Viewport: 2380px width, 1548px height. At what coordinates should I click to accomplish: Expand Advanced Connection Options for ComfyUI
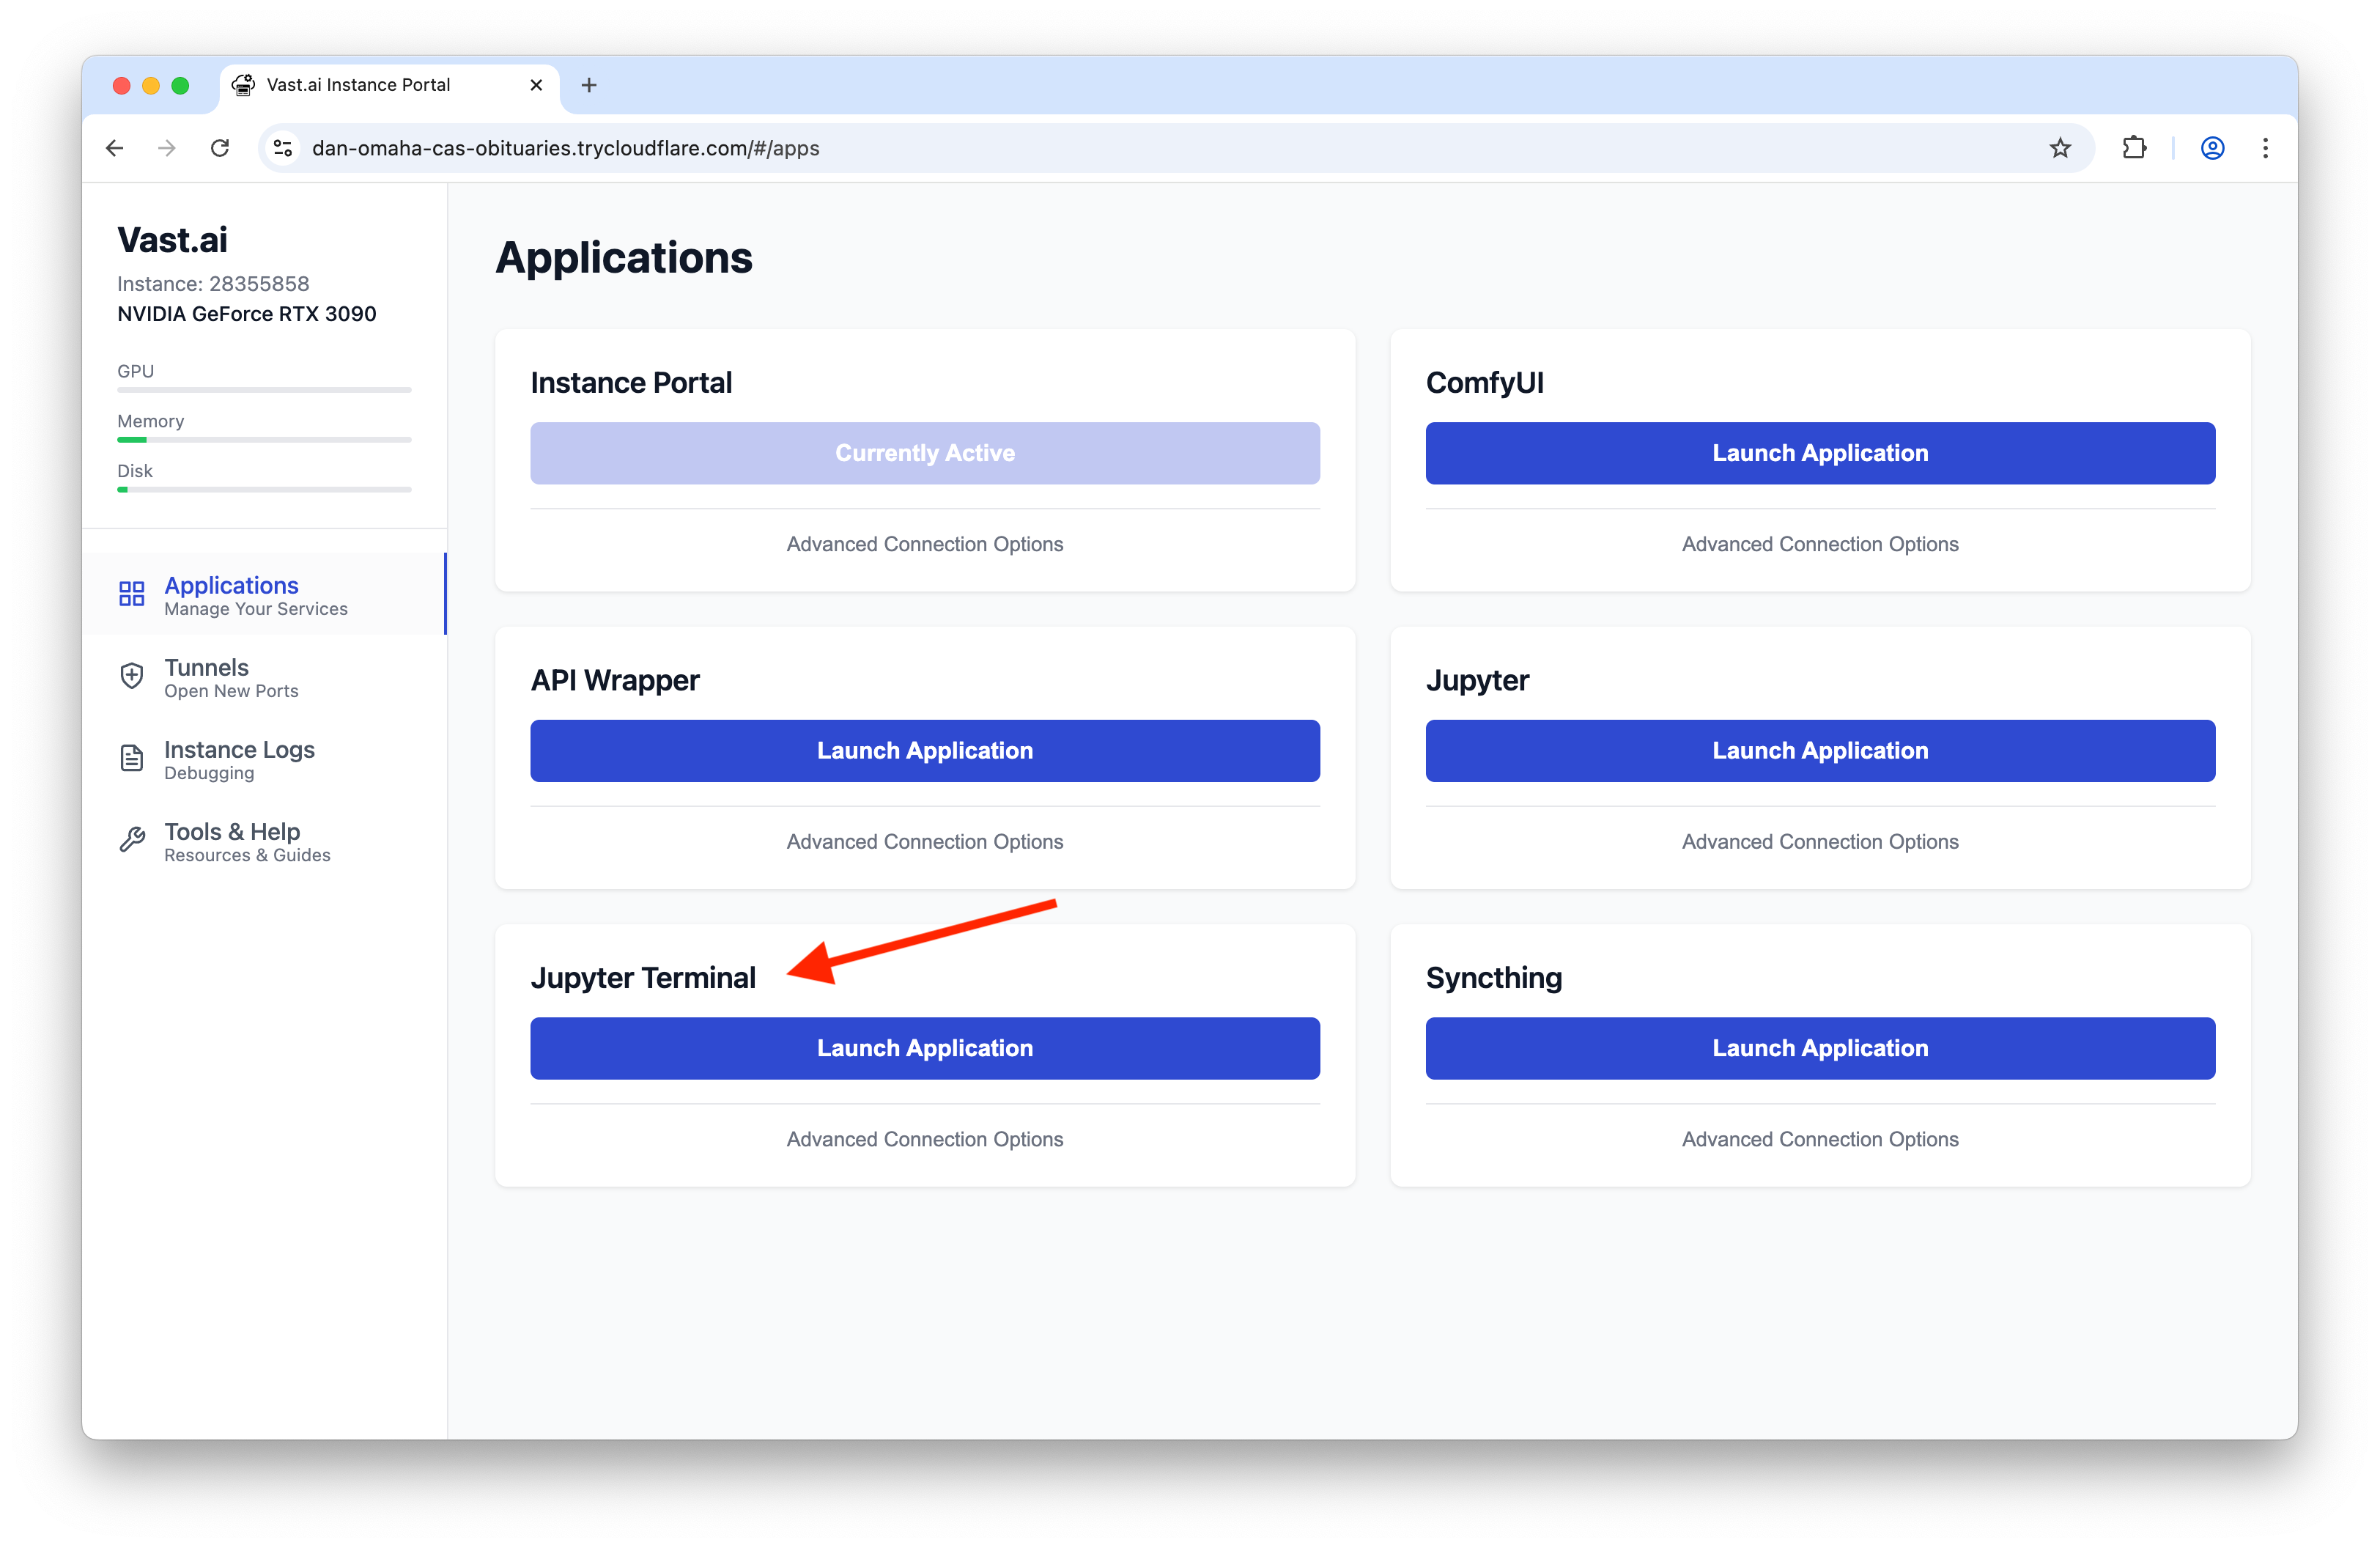[1820, 544]
